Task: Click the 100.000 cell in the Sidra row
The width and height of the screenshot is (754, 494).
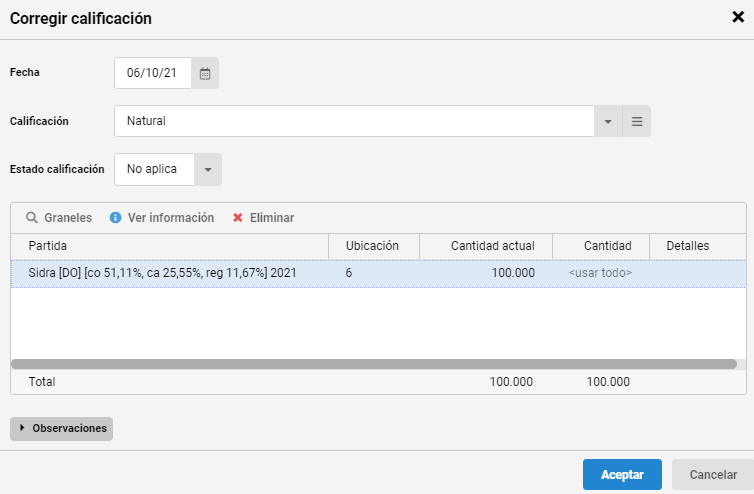Action: [486, 273]
